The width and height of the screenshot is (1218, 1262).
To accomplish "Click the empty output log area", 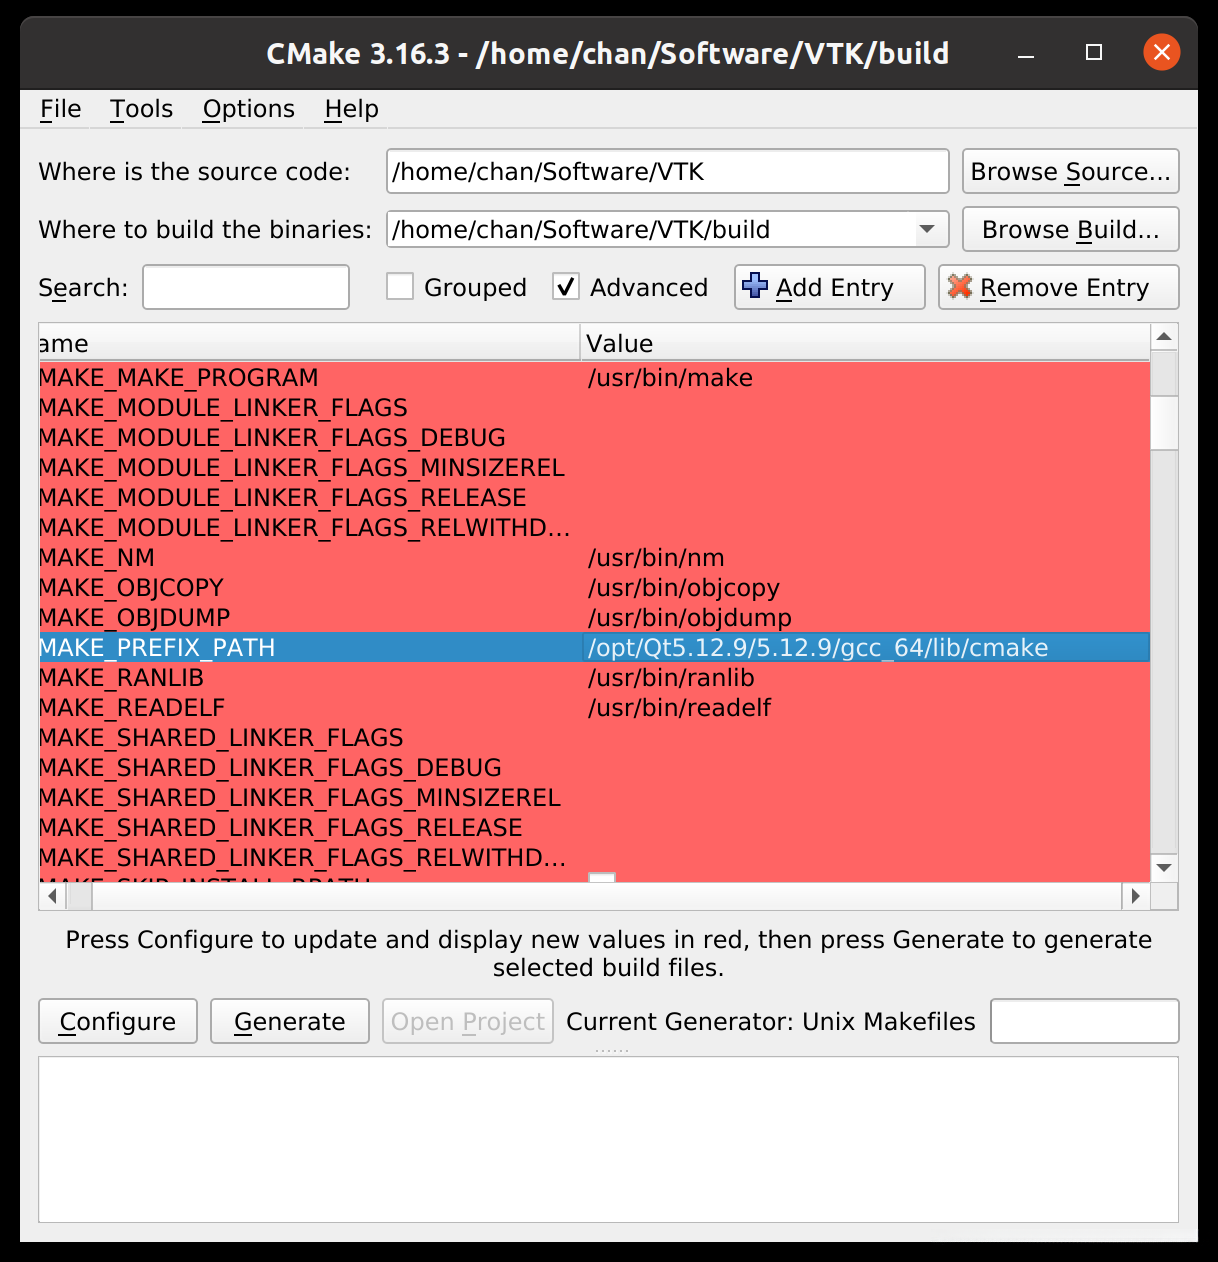I will click(608, 1139).
